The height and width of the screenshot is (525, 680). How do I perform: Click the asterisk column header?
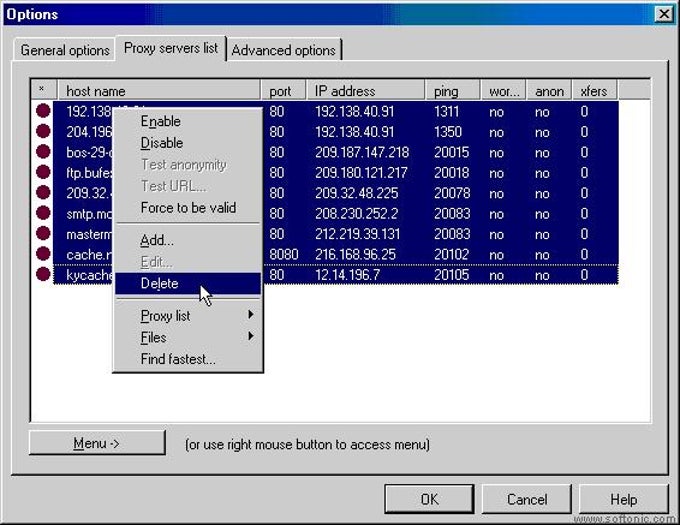coord(44,91)
